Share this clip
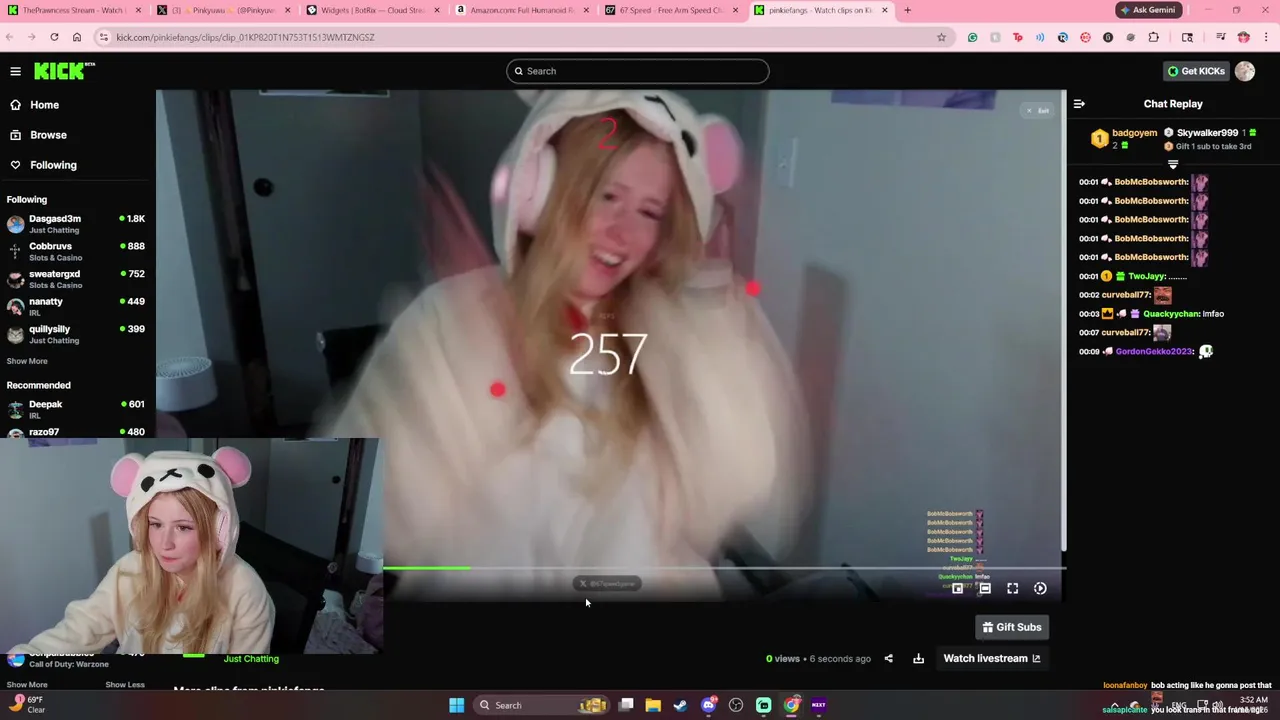Screen dimensions: 1280x720 (888, 659)
